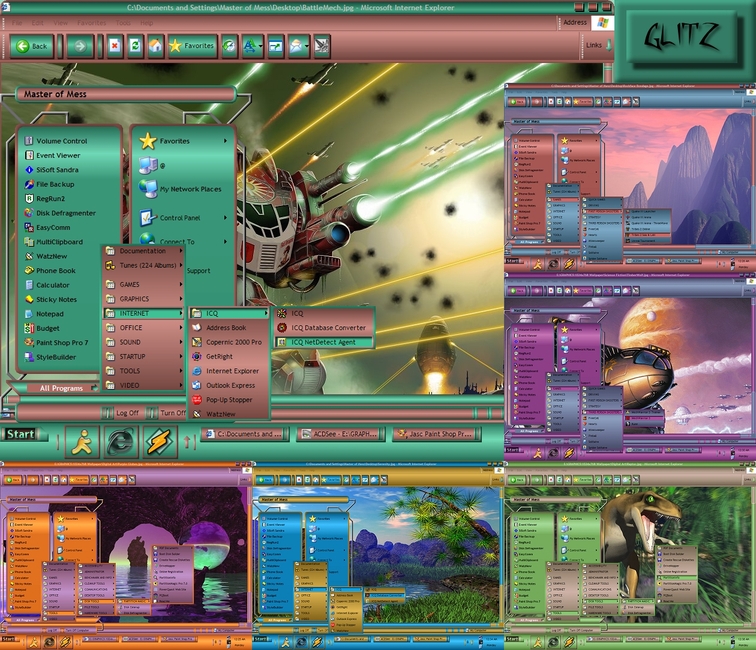
Task: Open the Tools menu
Action: [123, 23]
